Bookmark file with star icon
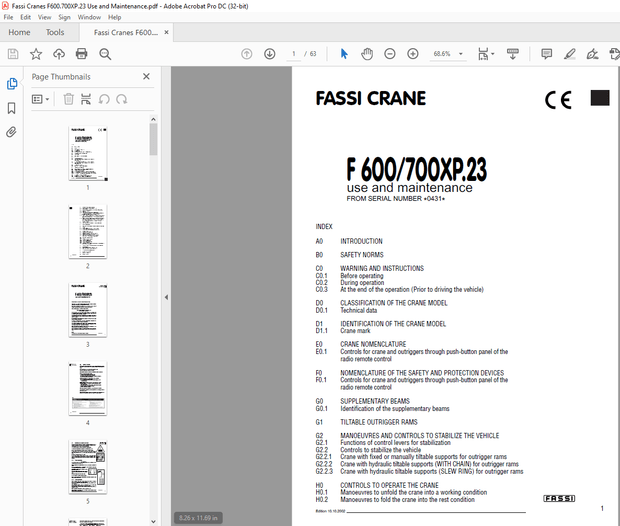The height and width of the screenshot is (526, 620). pyautogui.click(x=36, y=54)
